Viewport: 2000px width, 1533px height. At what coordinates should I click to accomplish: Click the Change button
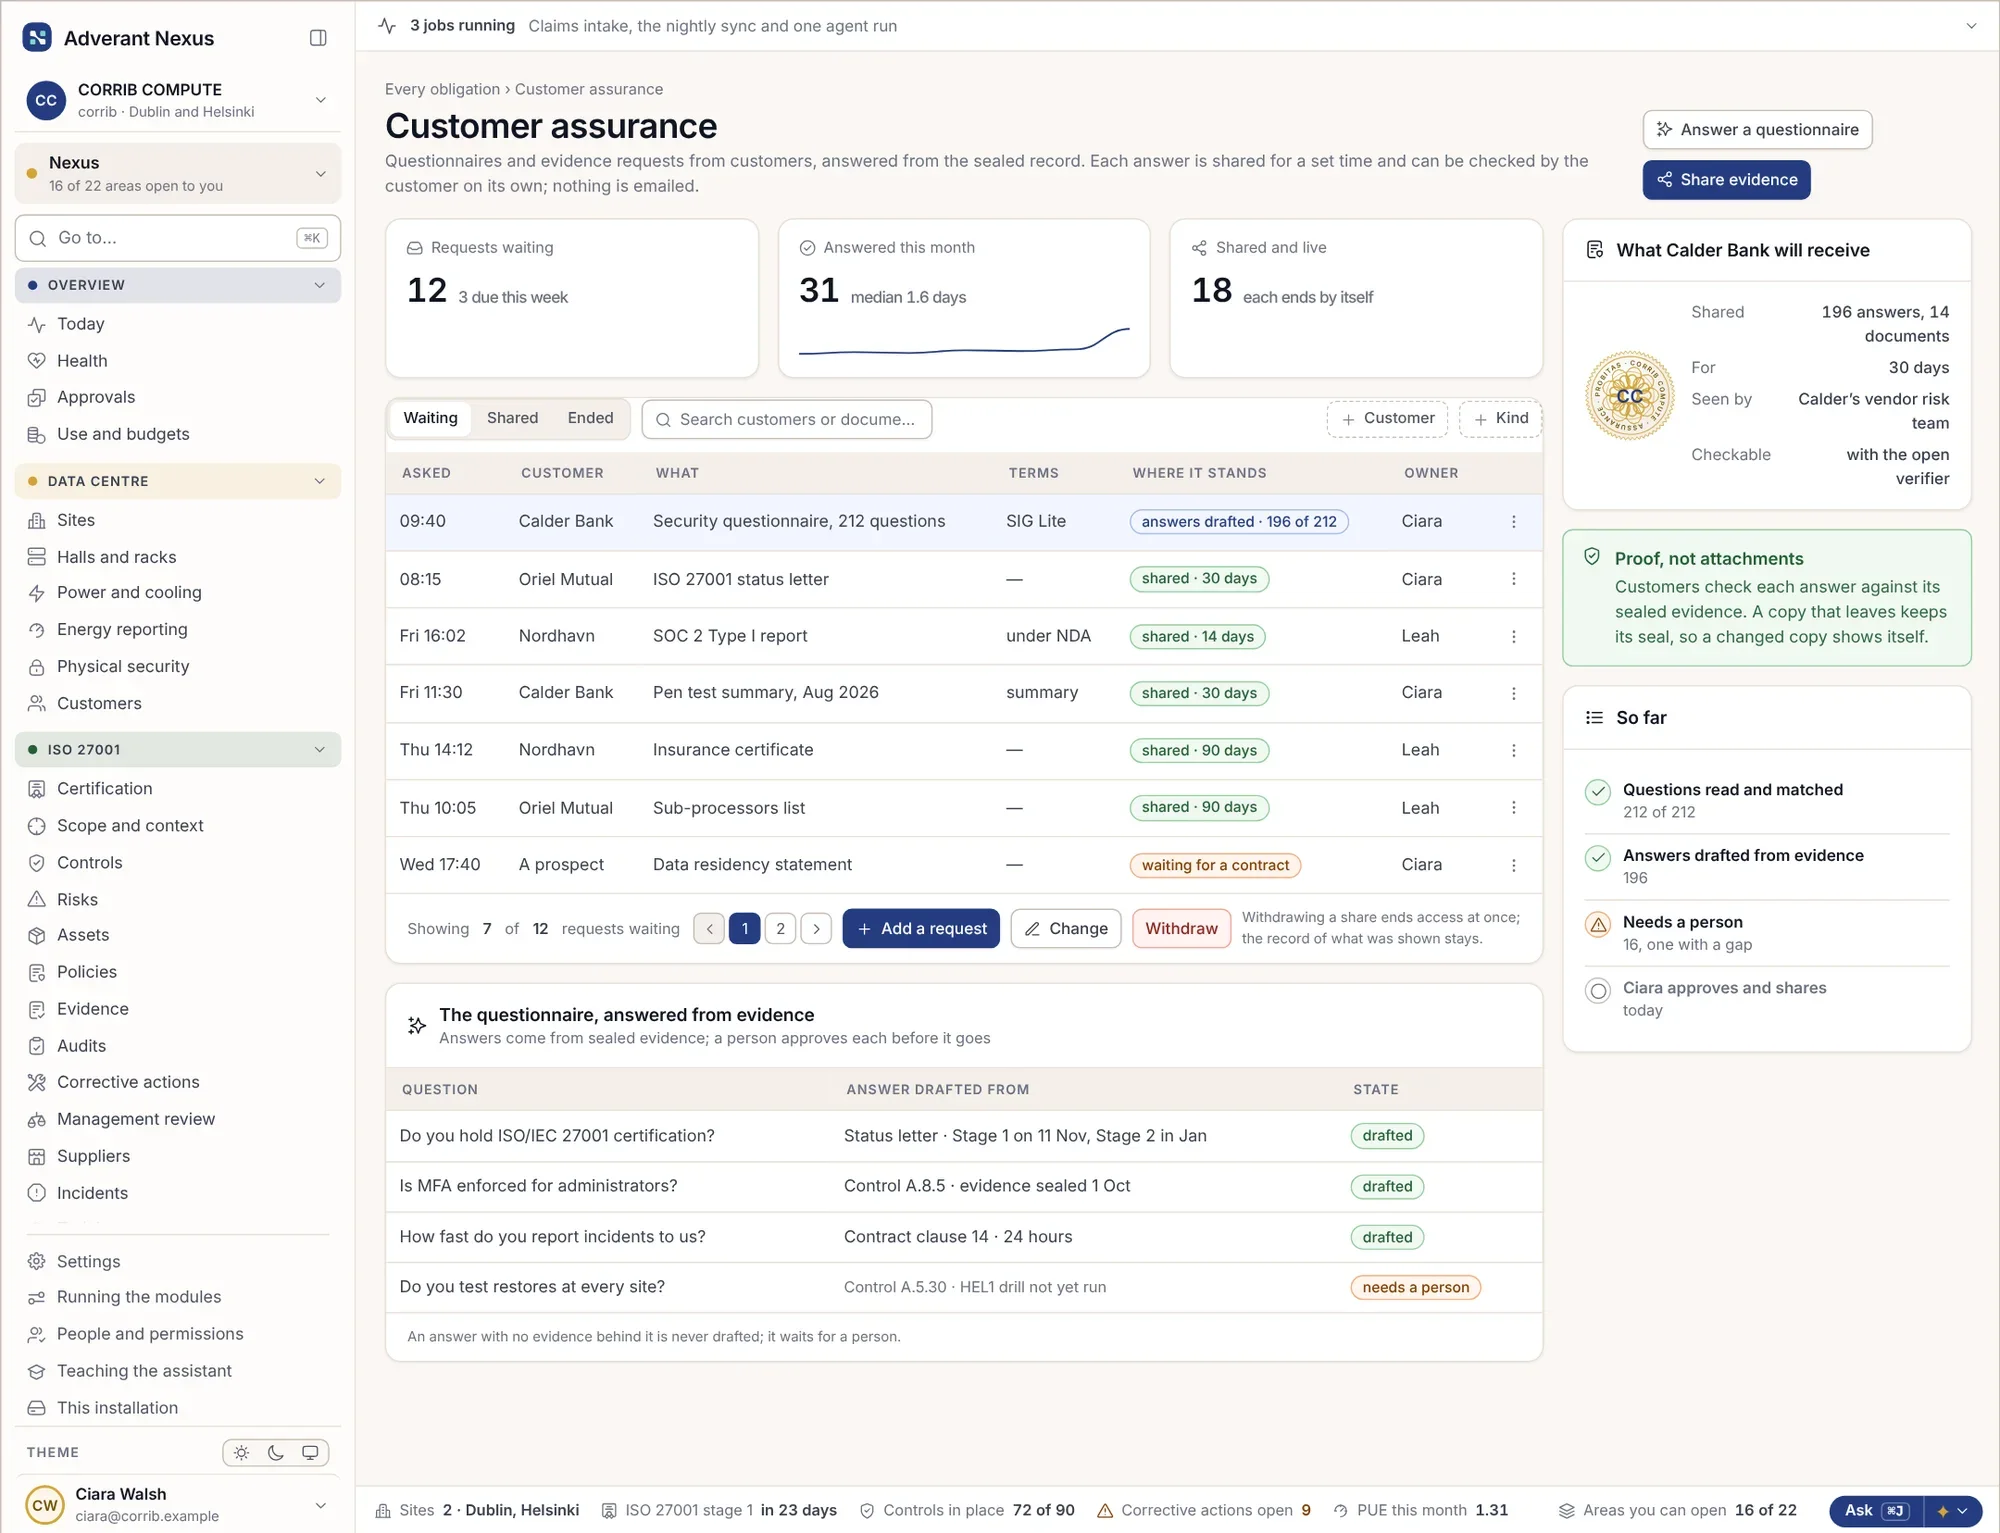pyautogui.click(x=1066, y=929)
